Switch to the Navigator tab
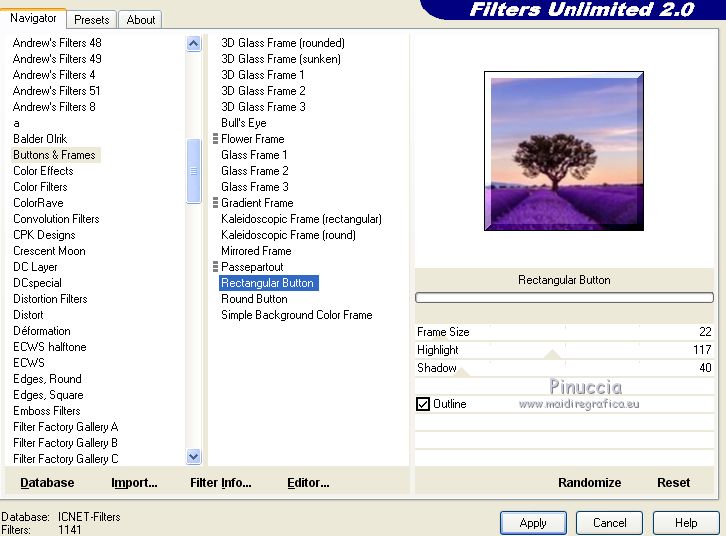The image size is (726, 536). [x=33, y=18]
